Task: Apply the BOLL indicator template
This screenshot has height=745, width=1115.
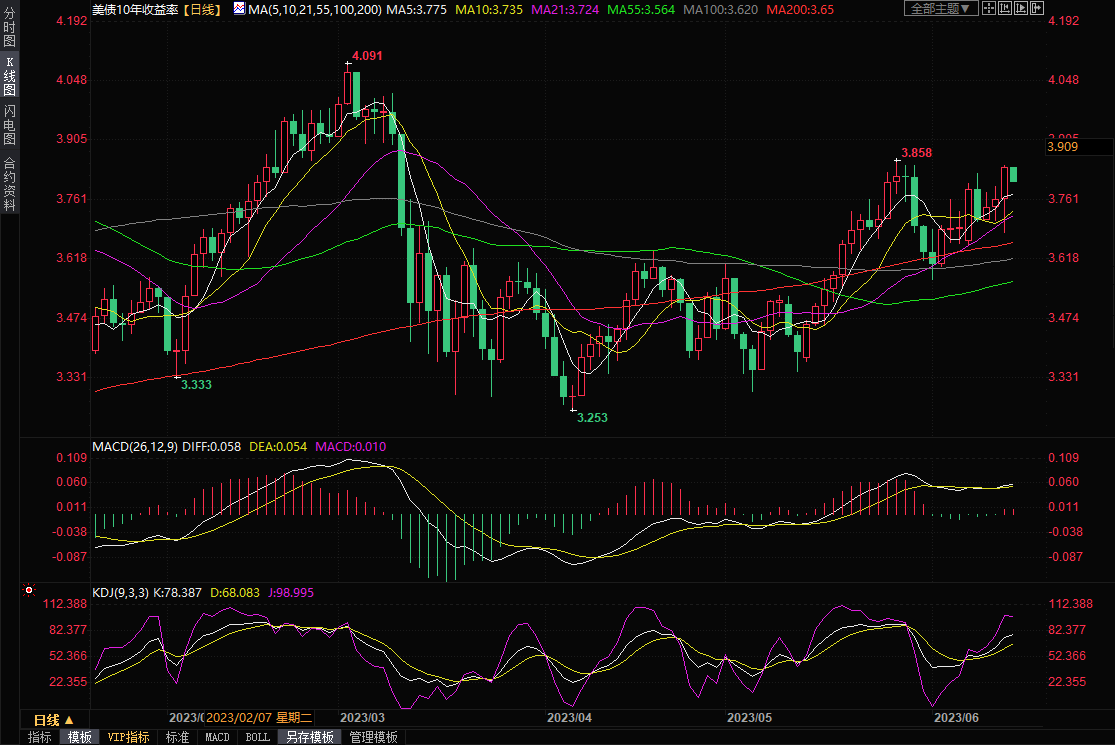Action: (257, 737)
